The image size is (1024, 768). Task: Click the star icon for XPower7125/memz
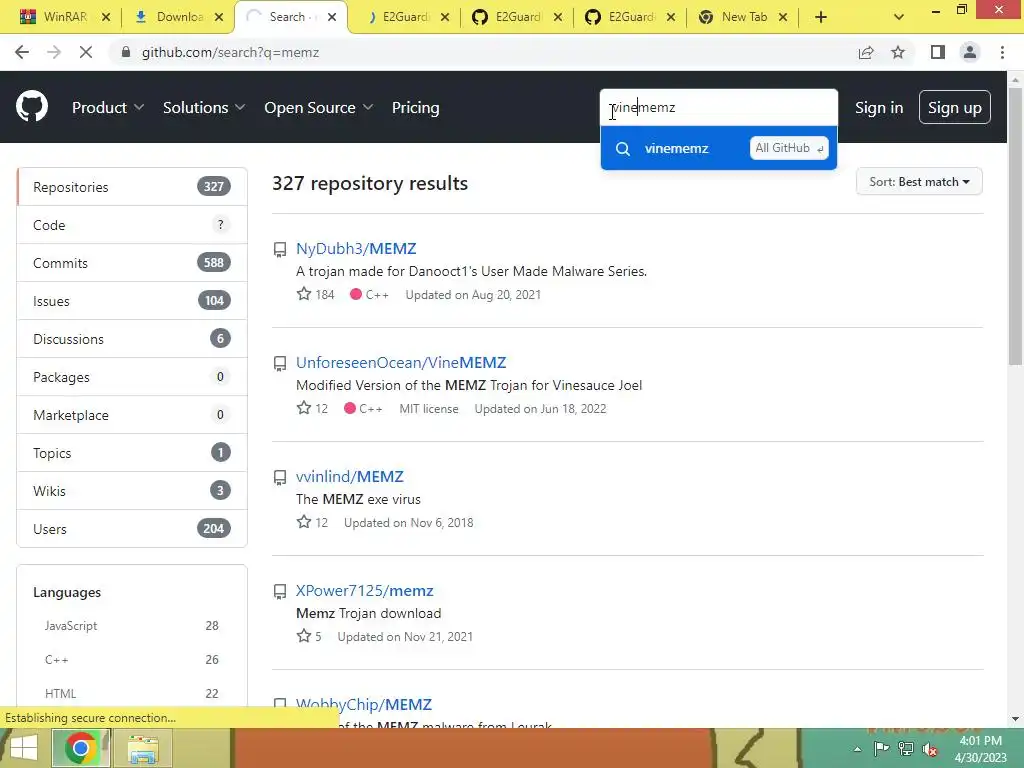[x=304, y=635]
